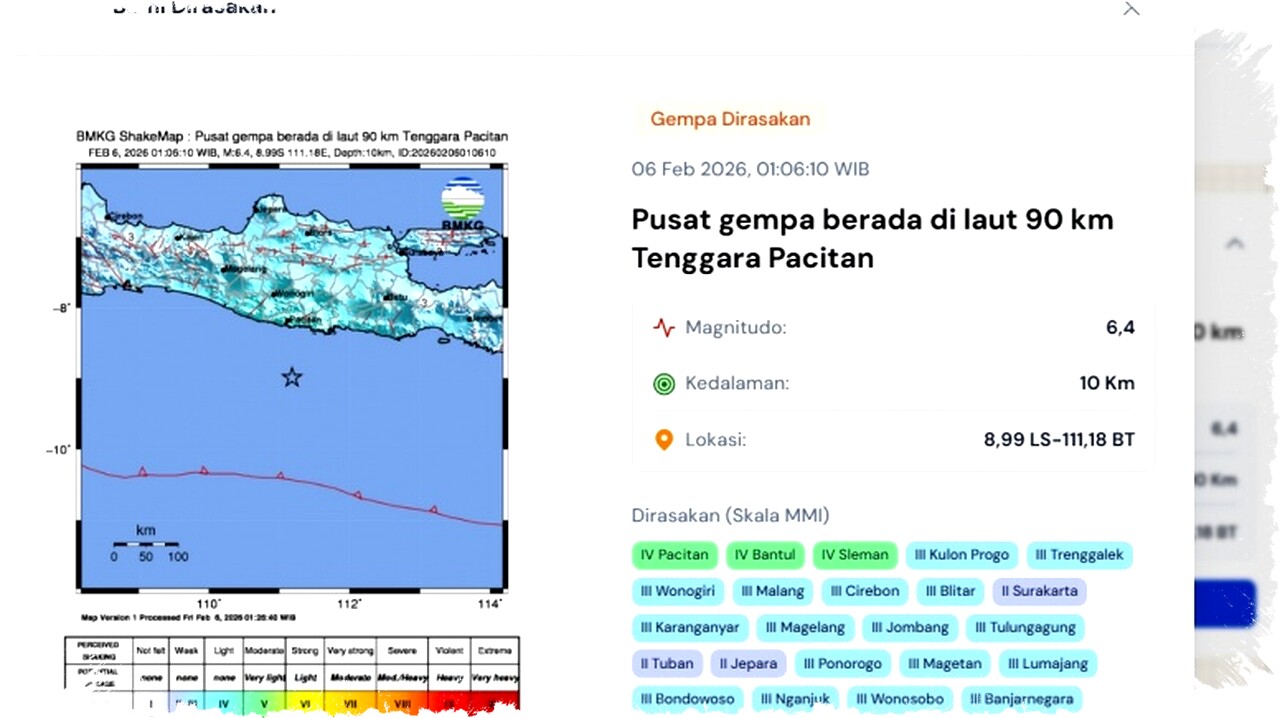Screen dimensions: 1280x718
Task: Pick the II Jepara tag
Action: 748,664
